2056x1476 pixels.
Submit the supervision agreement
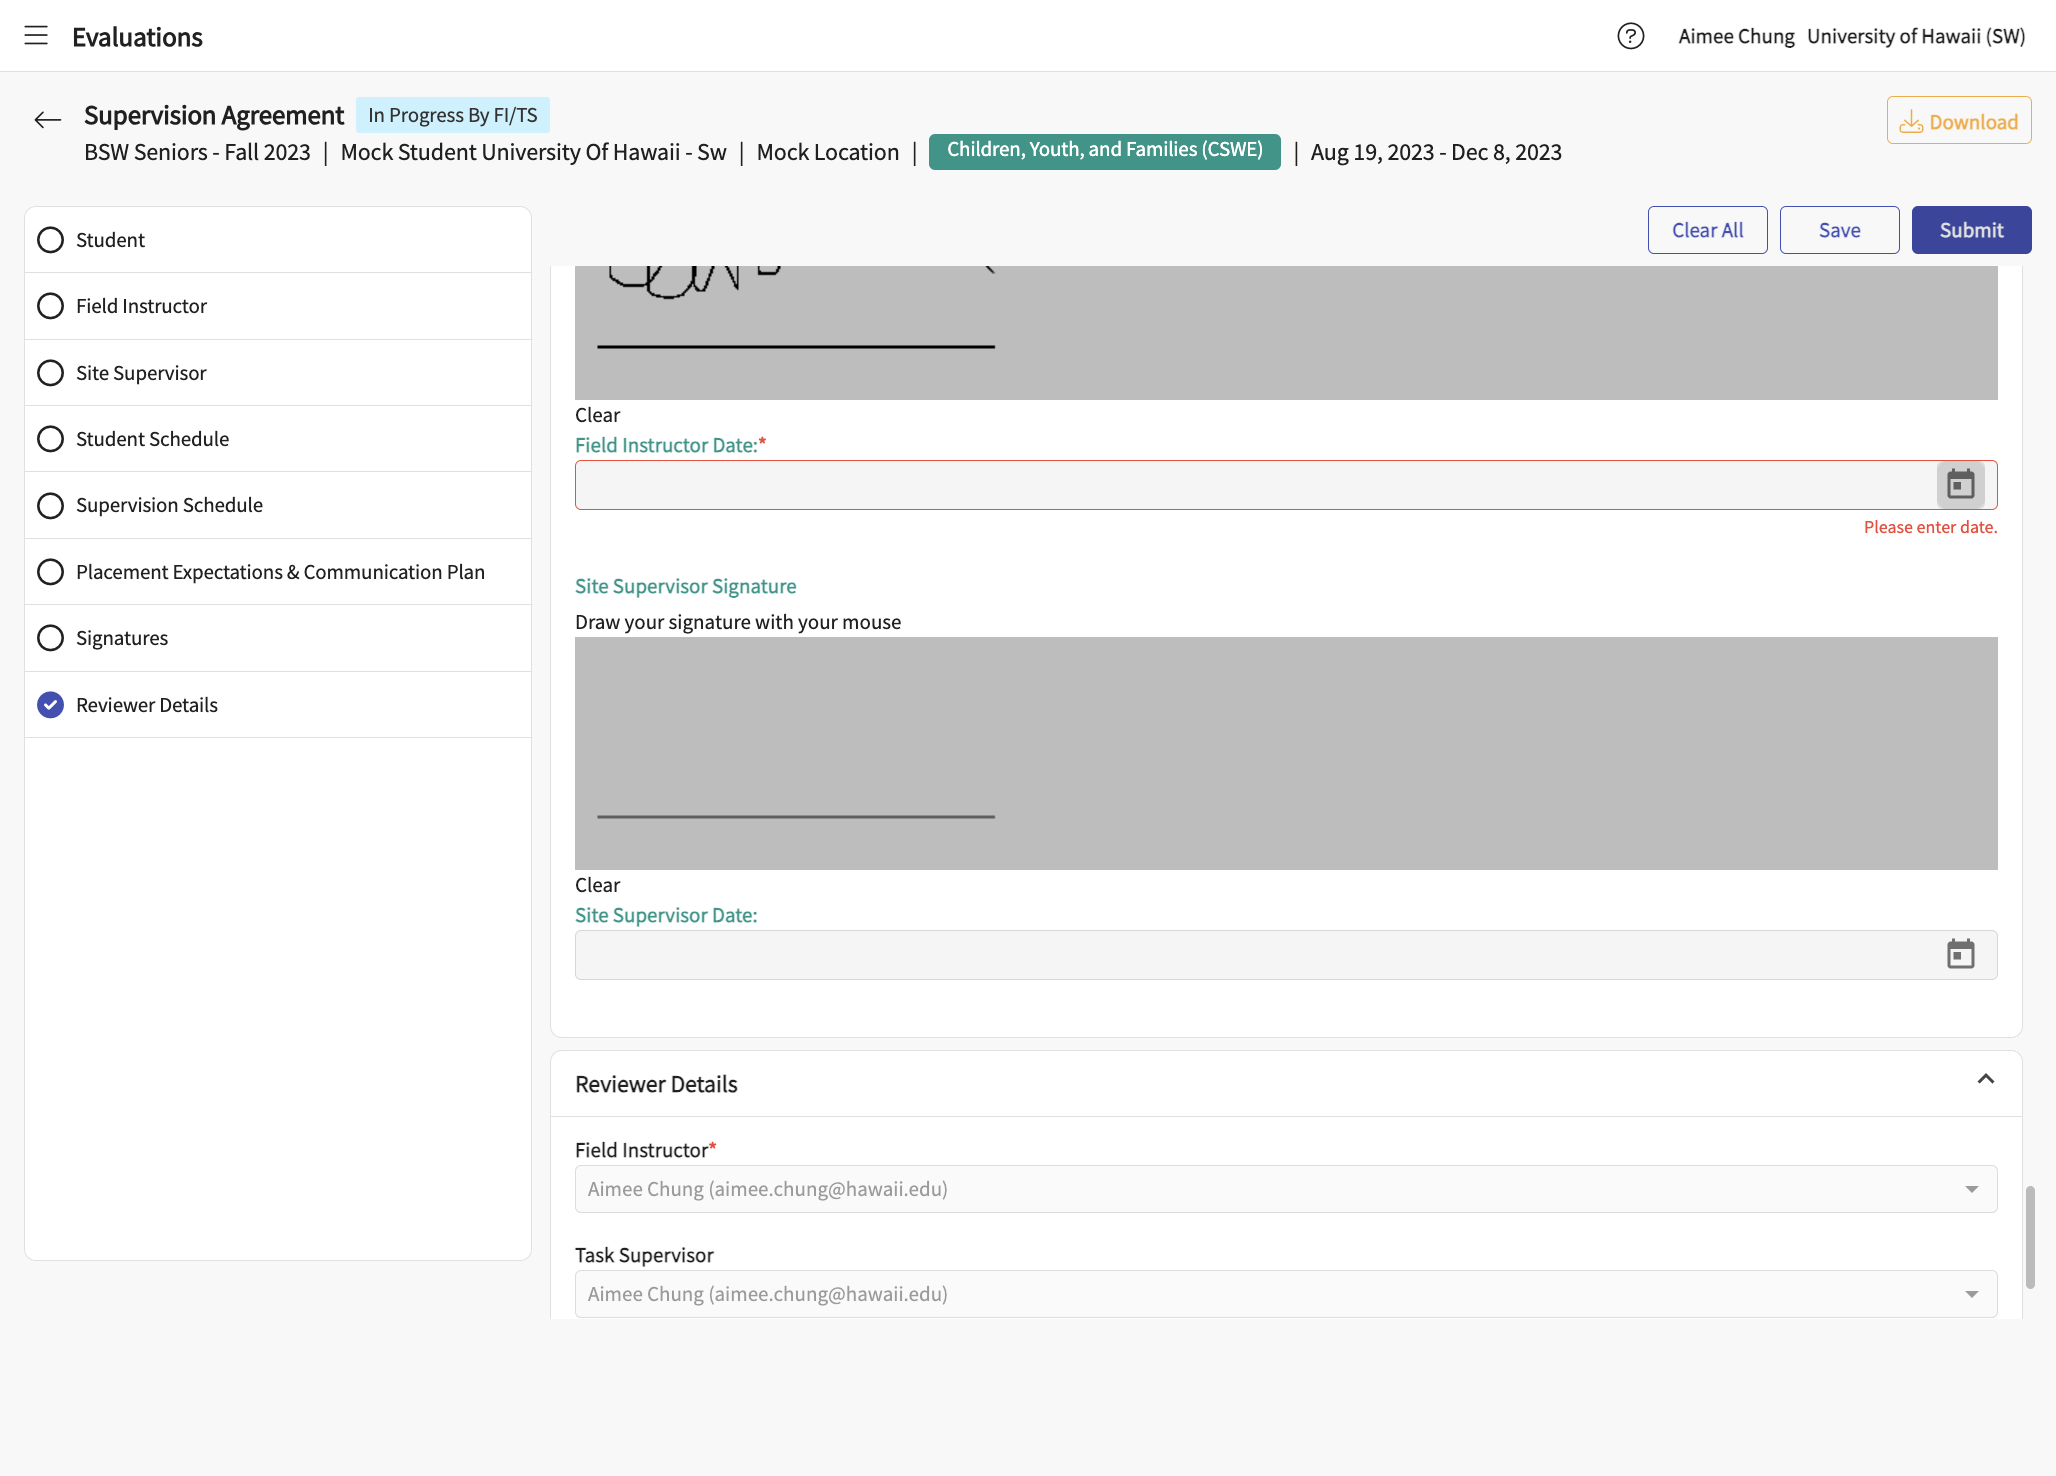[1971, 230]
